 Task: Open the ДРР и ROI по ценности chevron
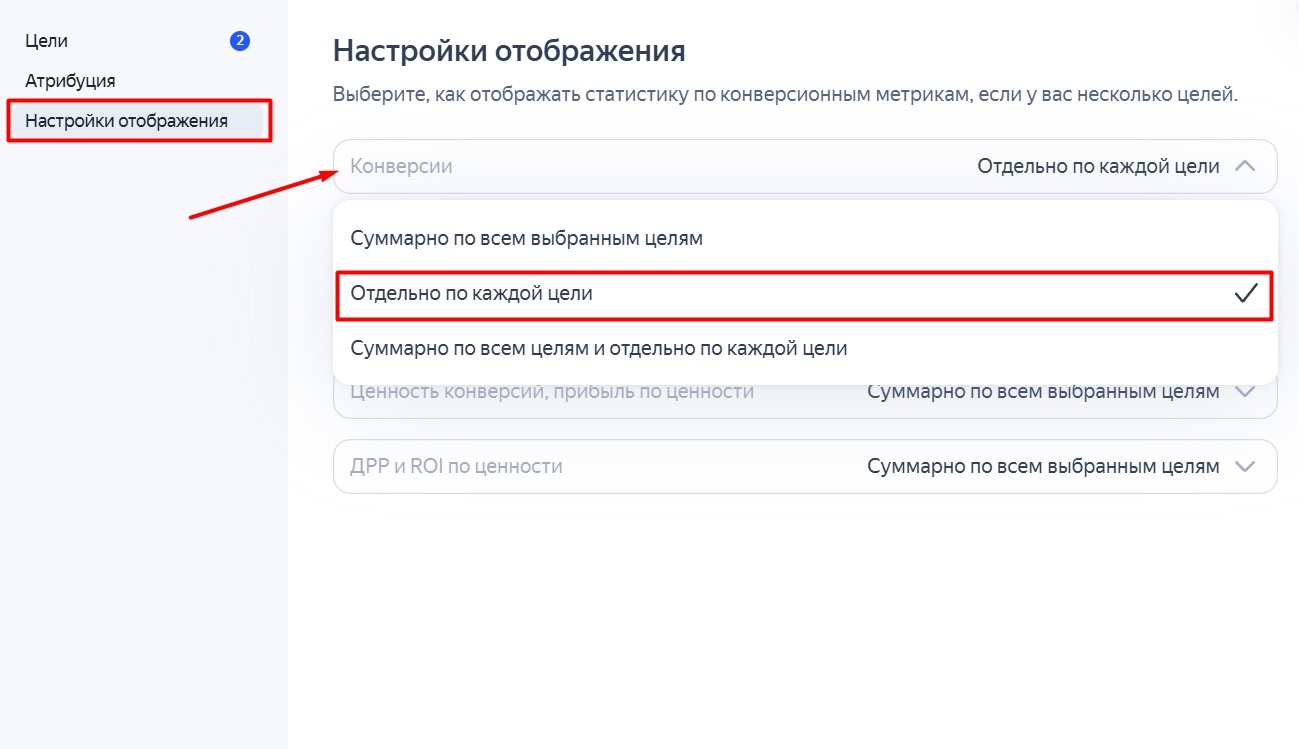pyautogui.click(x=1246, y=466)
